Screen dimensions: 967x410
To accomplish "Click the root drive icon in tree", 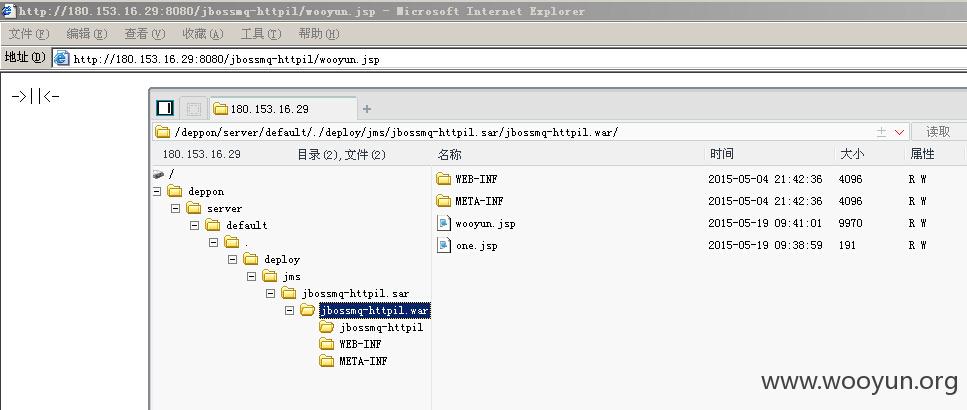I will [x=158, y=174].
